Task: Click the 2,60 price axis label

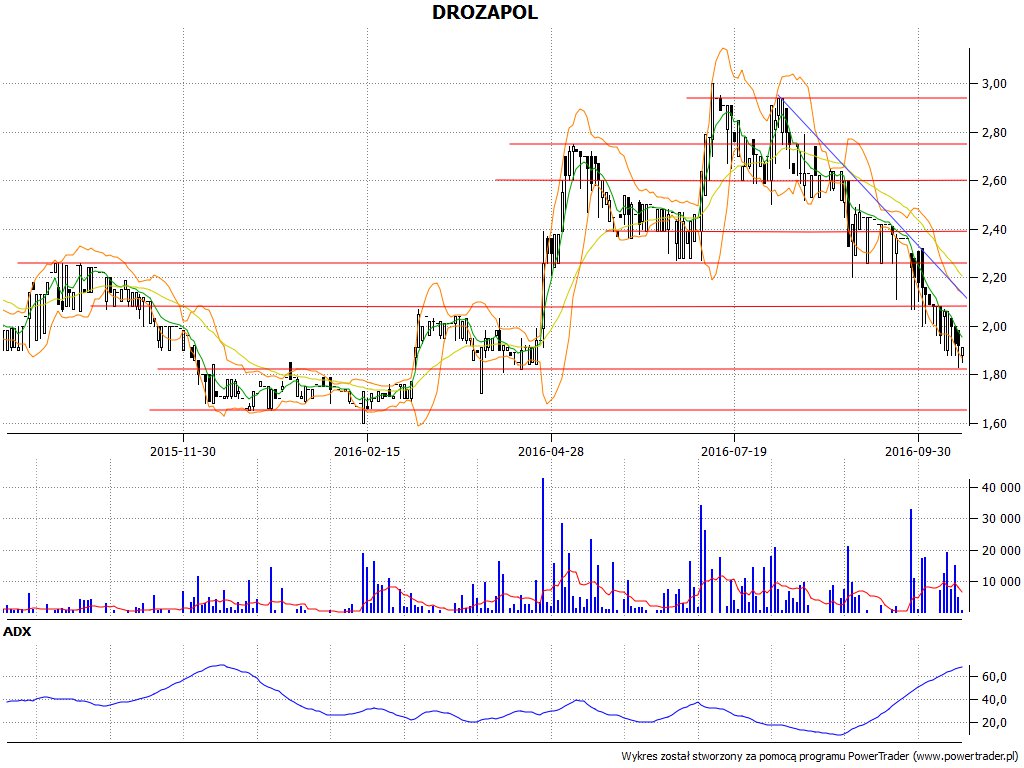Action: coord(993,181)
